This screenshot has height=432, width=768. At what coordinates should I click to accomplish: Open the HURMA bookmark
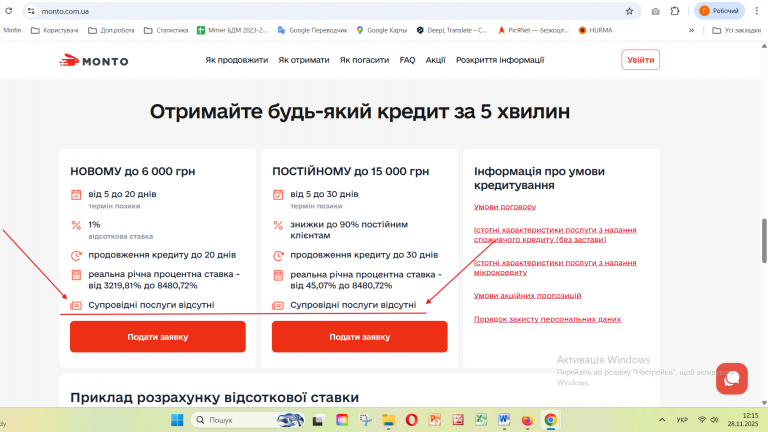coord(595,30)
